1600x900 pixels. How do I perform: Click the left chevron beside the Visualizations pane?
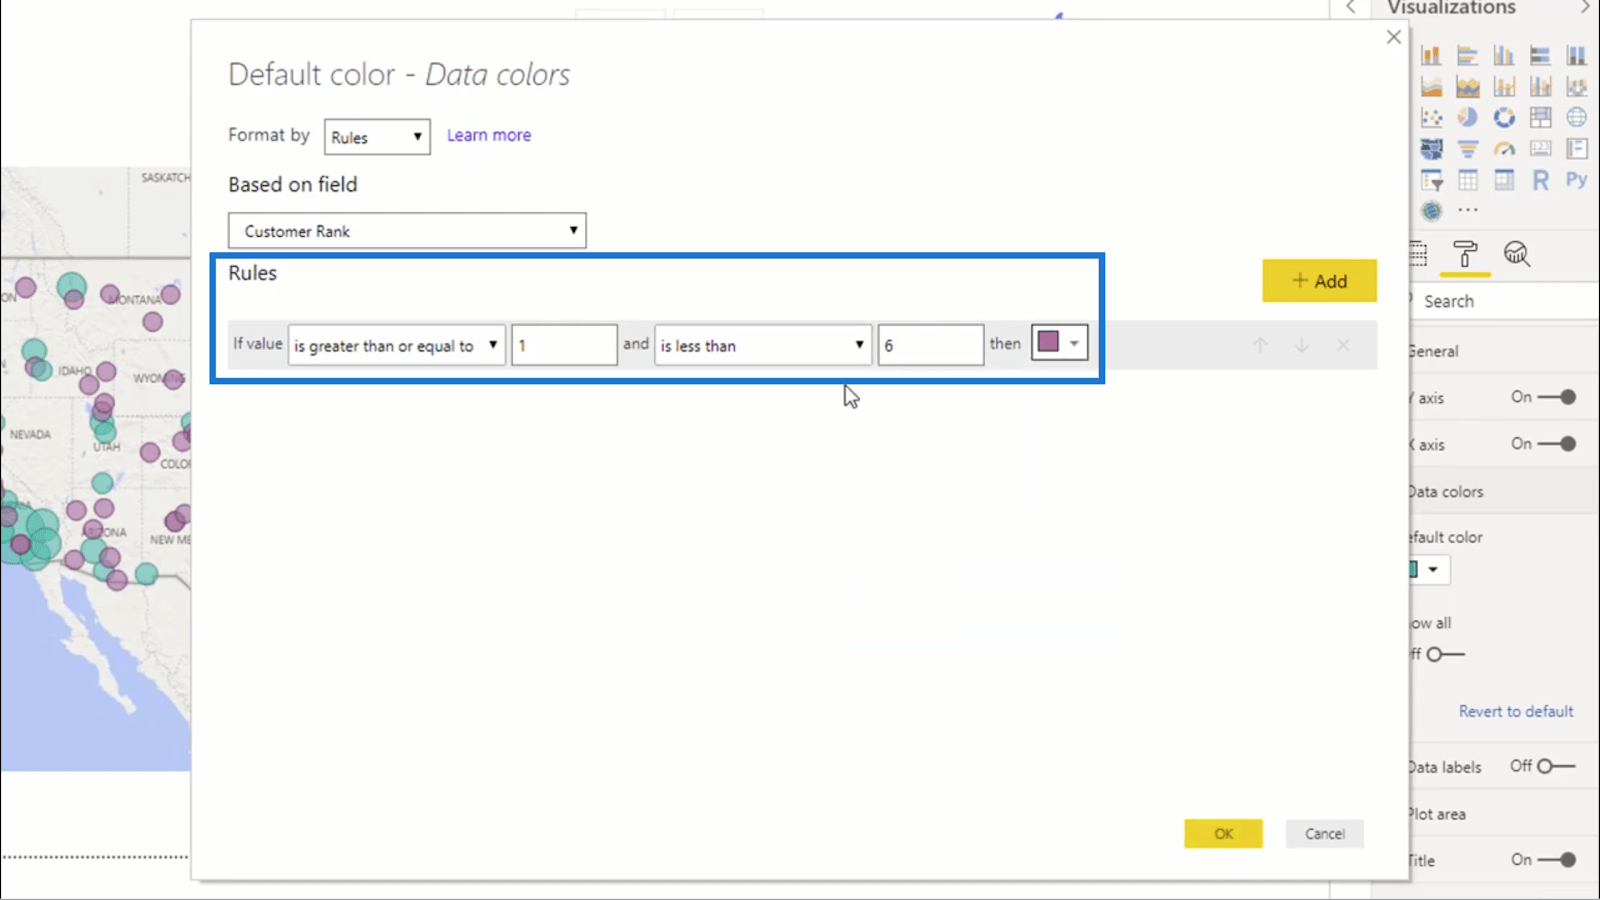(x=1351, y=8)
